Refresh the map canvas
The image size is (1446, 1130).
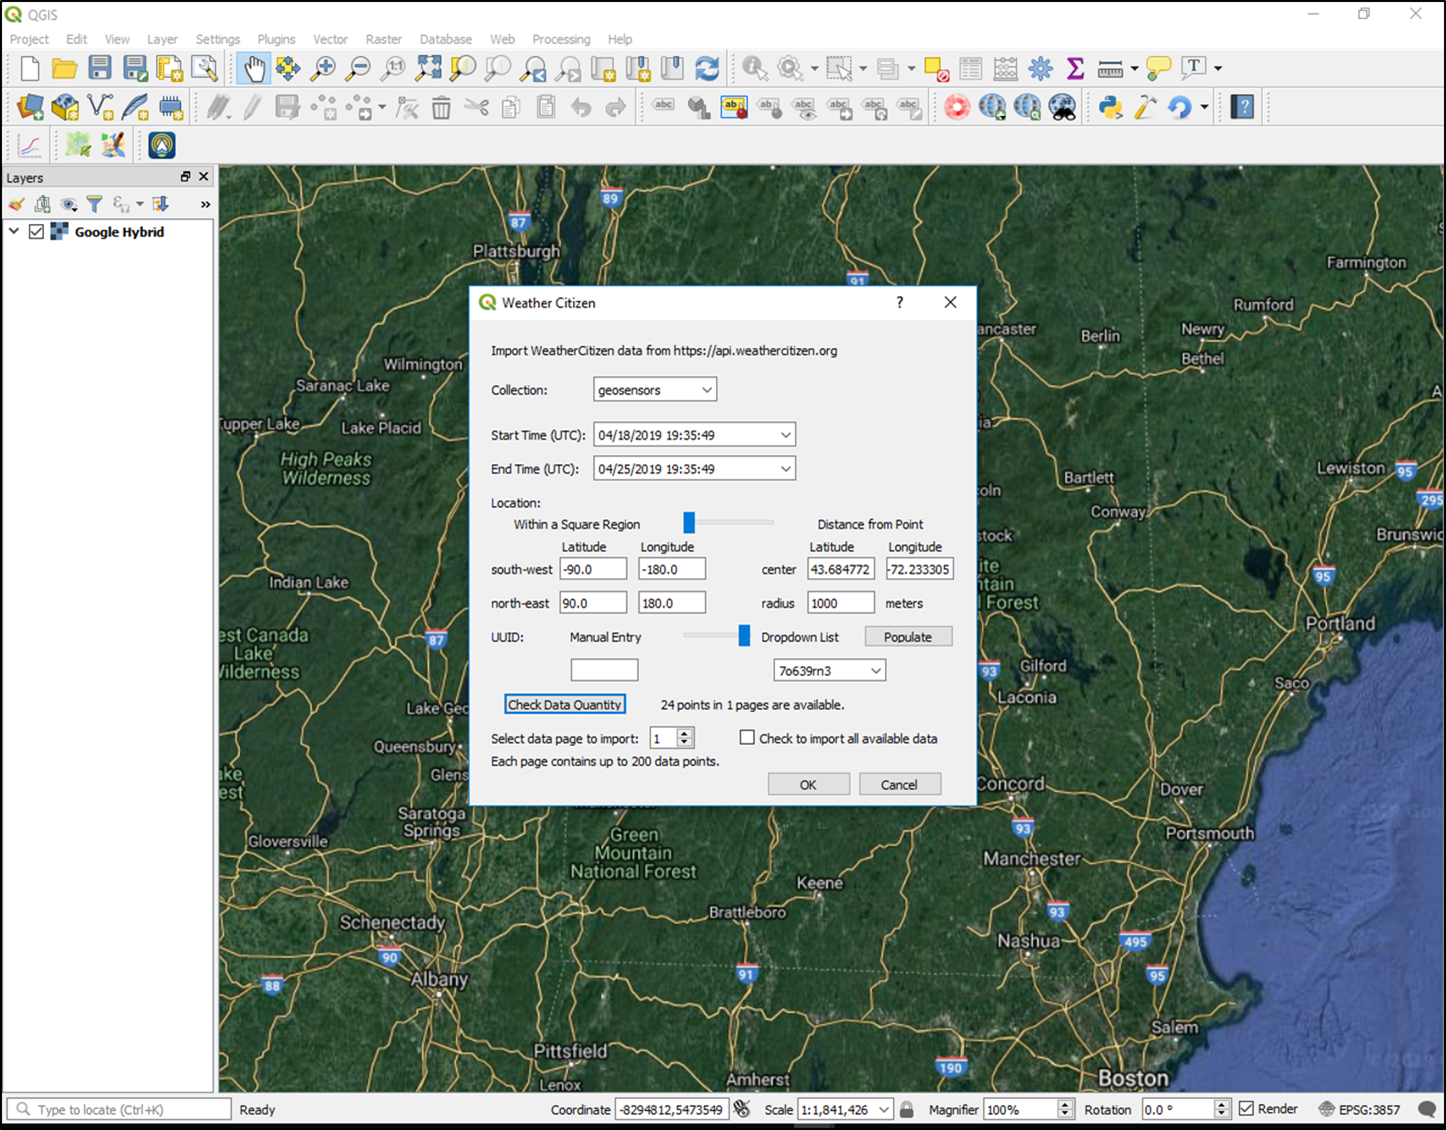pyautogui.click(x=707, y=68)
